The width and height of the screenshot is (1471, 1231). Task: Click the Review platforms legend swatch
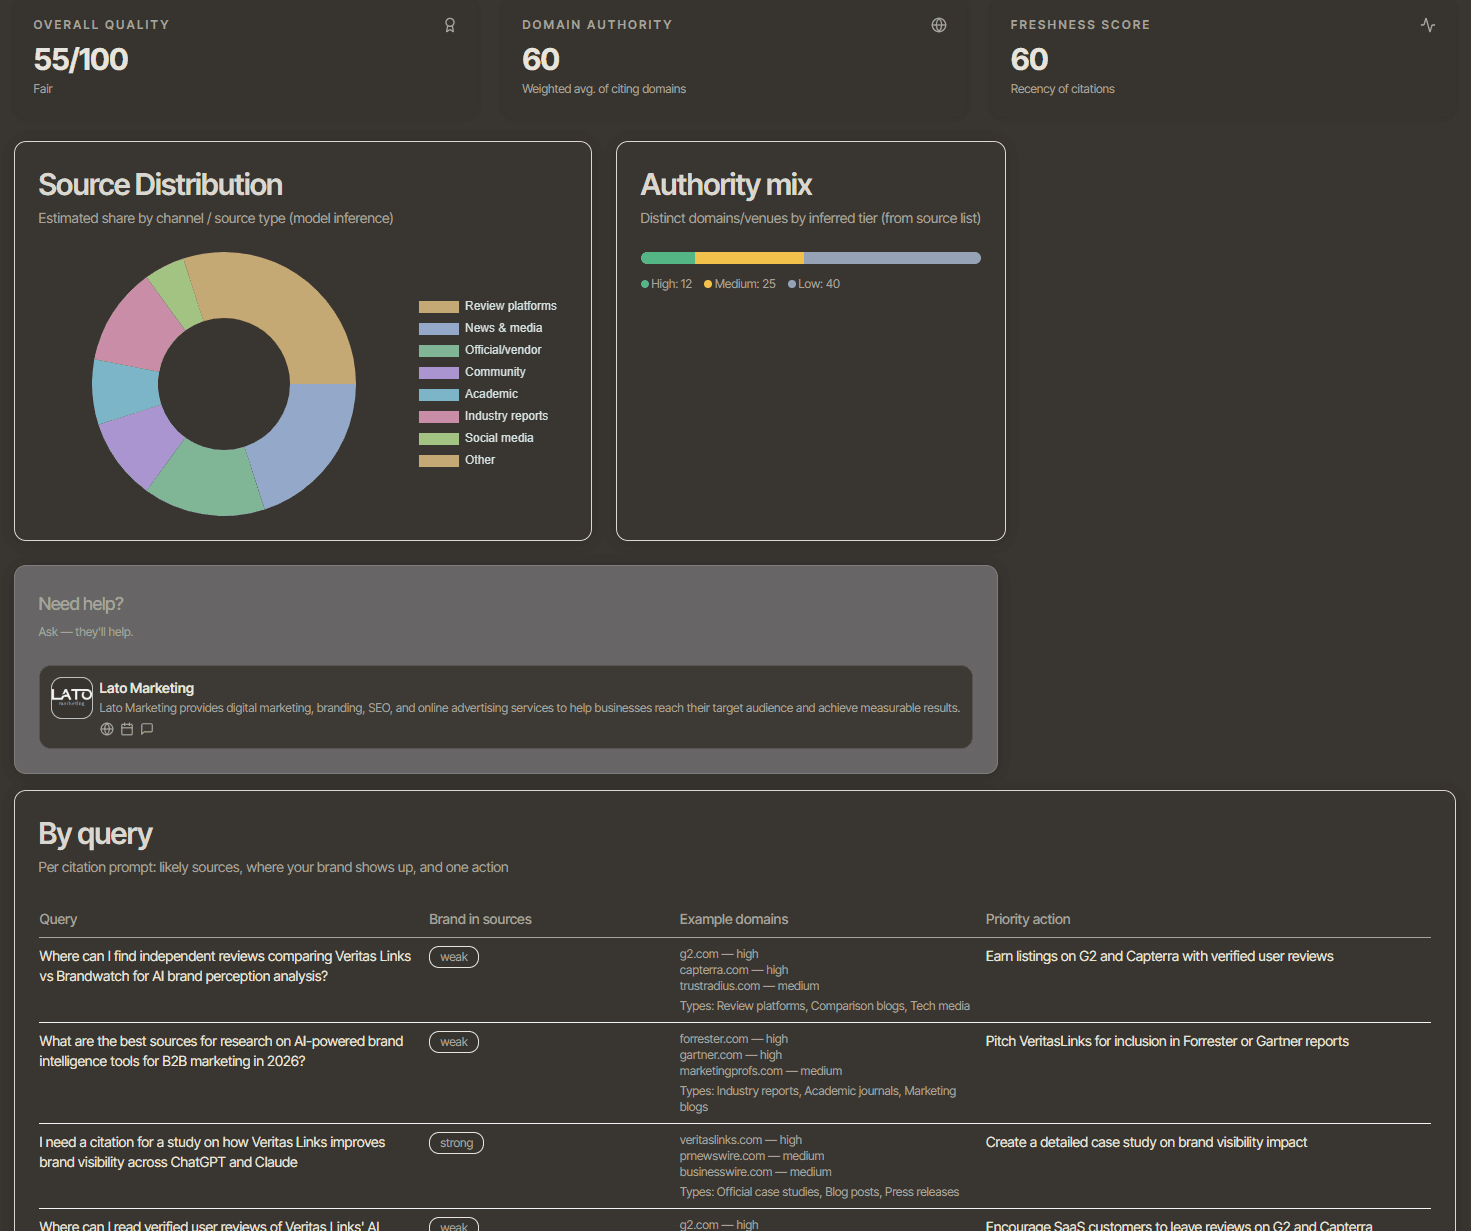coord(439,307)
